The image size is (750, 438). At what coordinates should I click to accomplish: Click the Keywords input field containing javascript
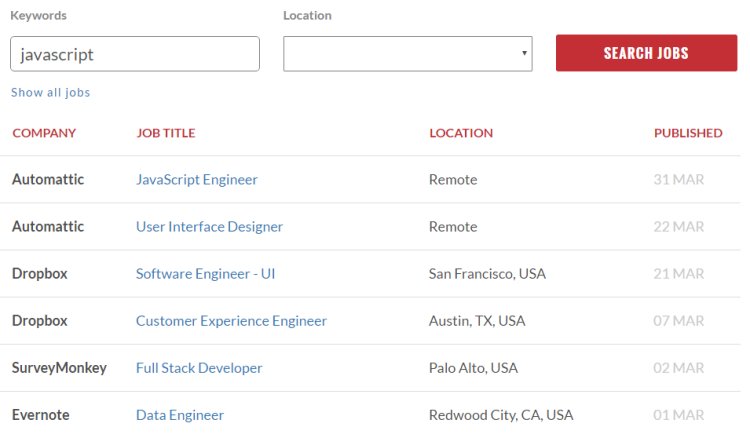(x=135, y=54)
